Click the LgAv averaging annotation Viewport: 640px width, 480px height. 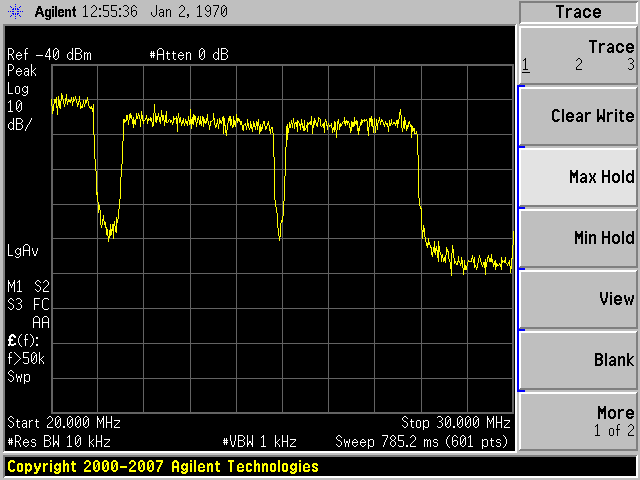(23, 251)
